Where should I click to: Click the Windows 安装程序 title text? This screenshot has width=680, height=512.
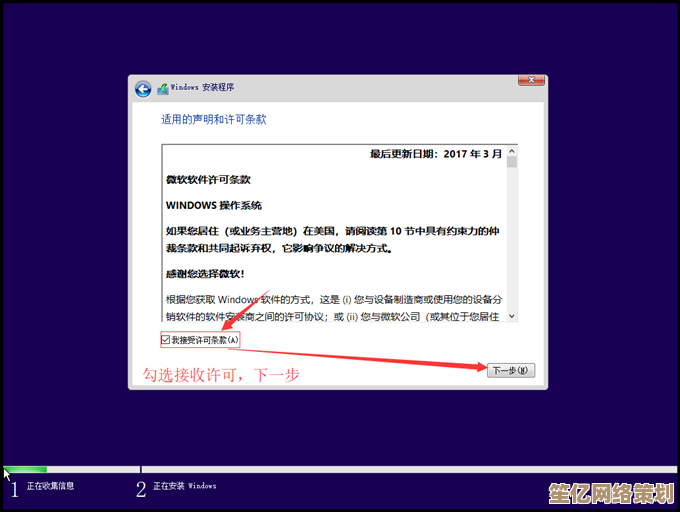click(x=203, y=88)
